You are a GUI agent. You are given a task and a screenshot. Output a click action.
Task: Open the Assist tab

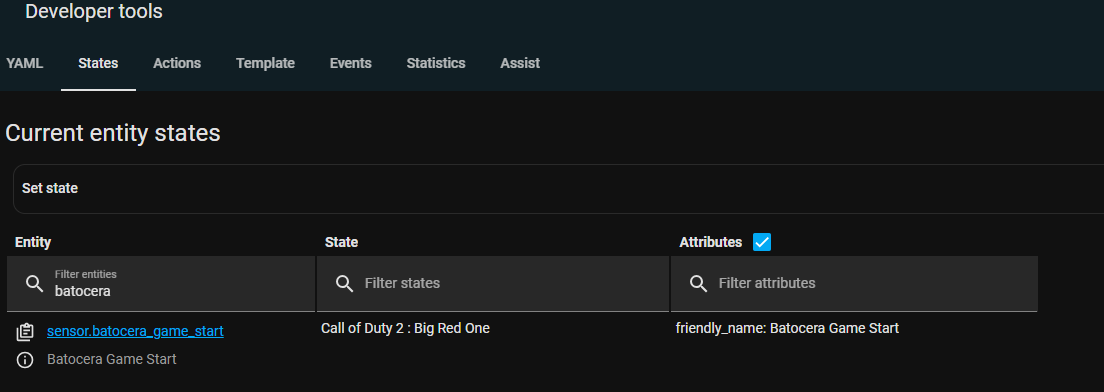520,63
